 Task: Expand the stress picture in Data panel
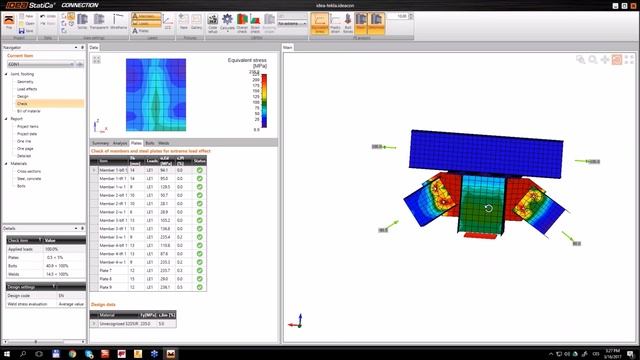96,60
